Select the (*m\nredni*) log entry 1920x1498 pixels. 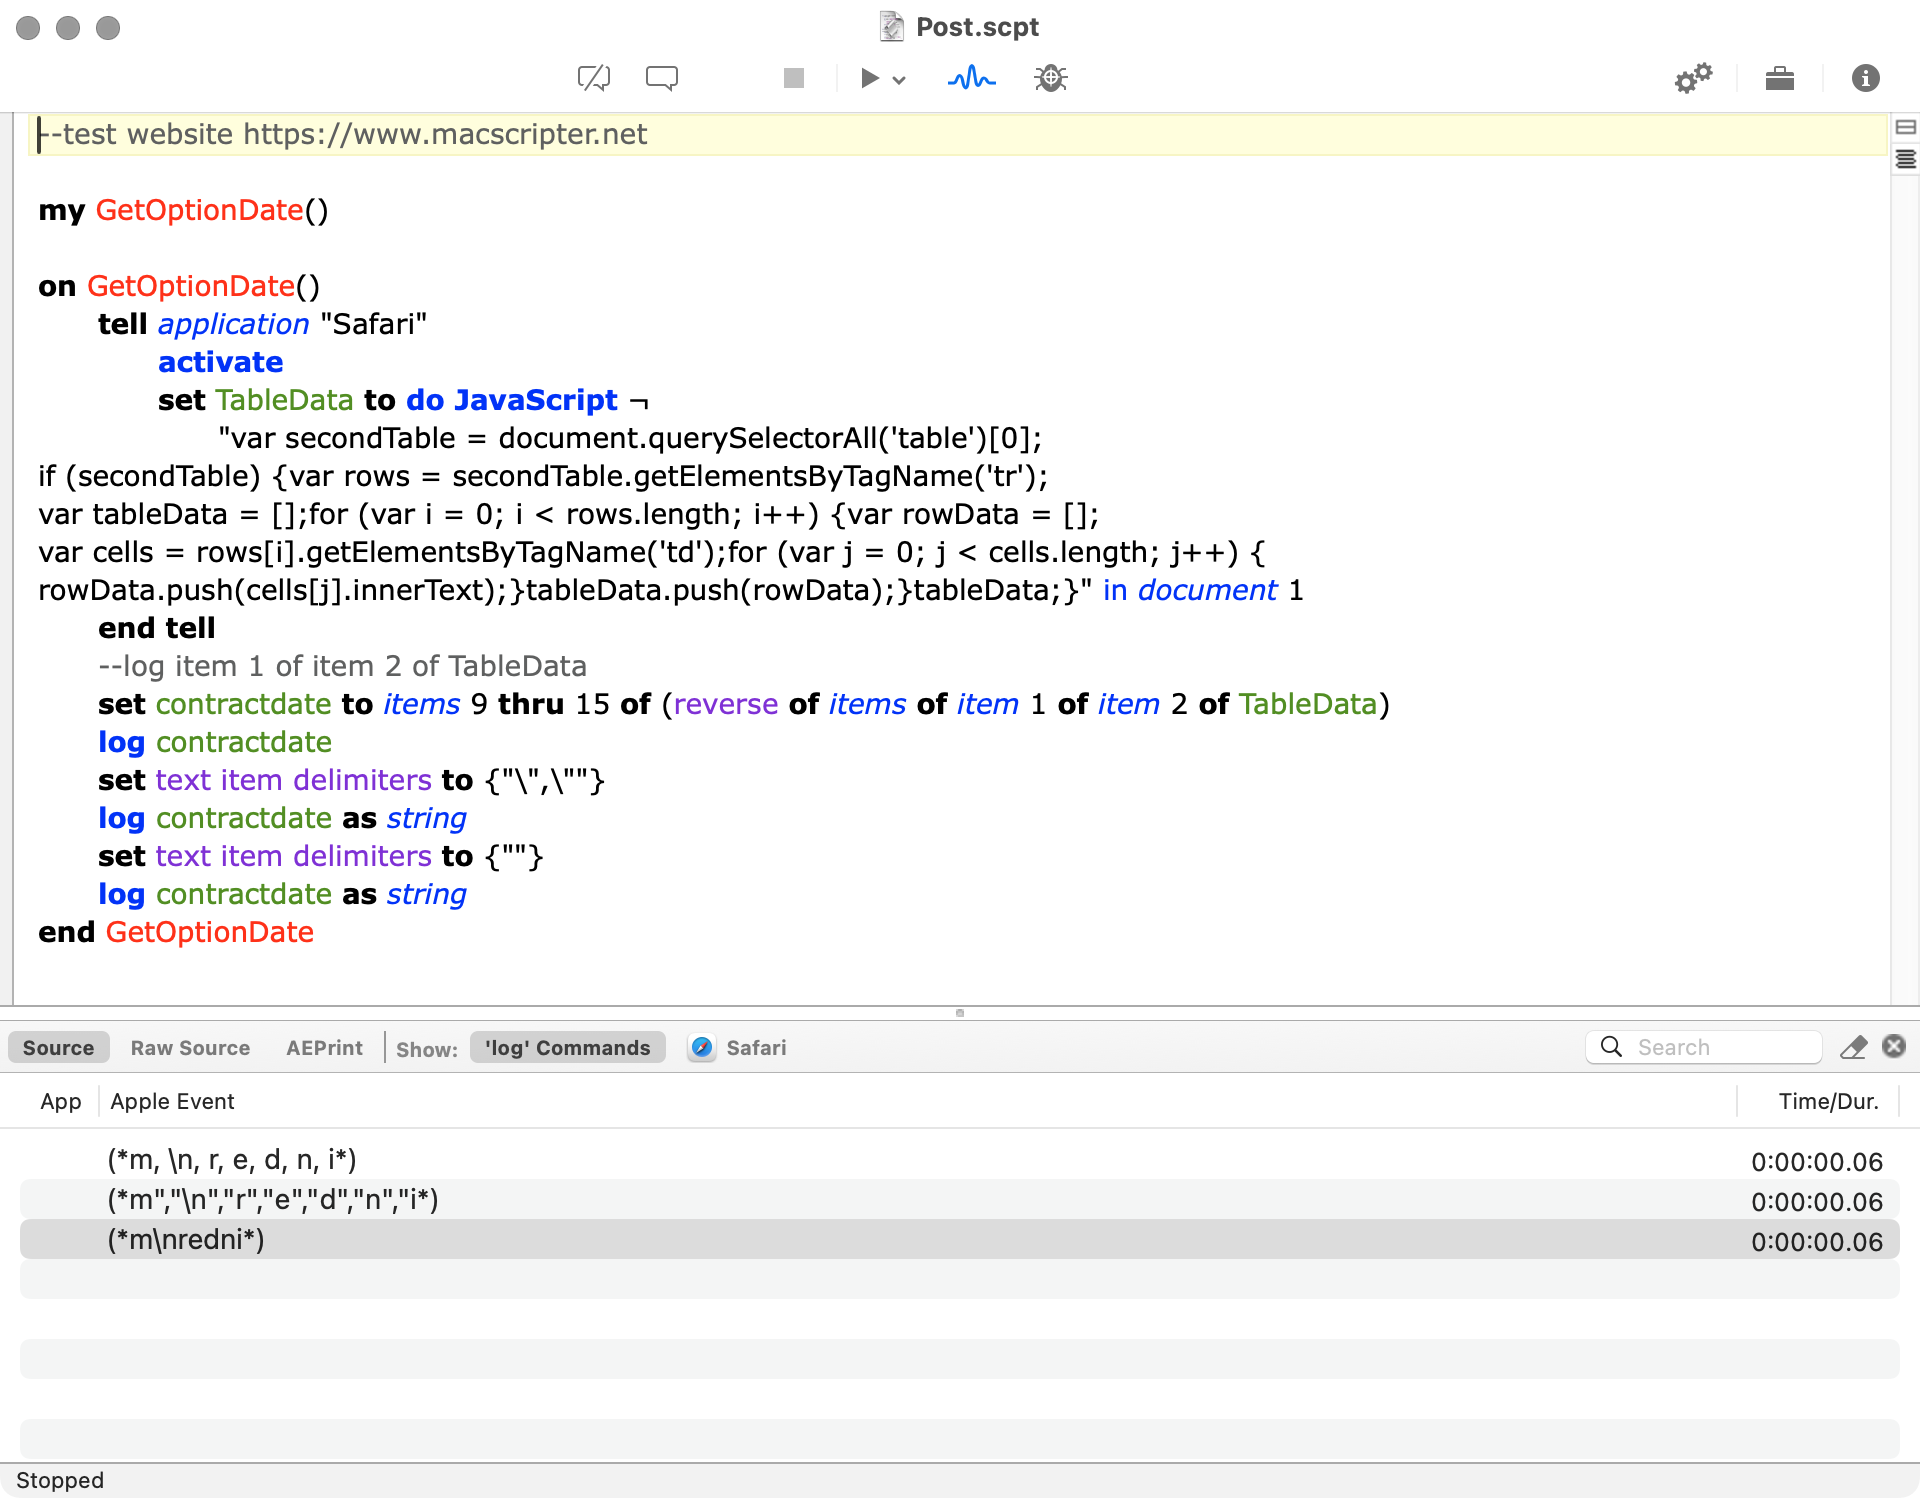click(x=186, y=1240)
